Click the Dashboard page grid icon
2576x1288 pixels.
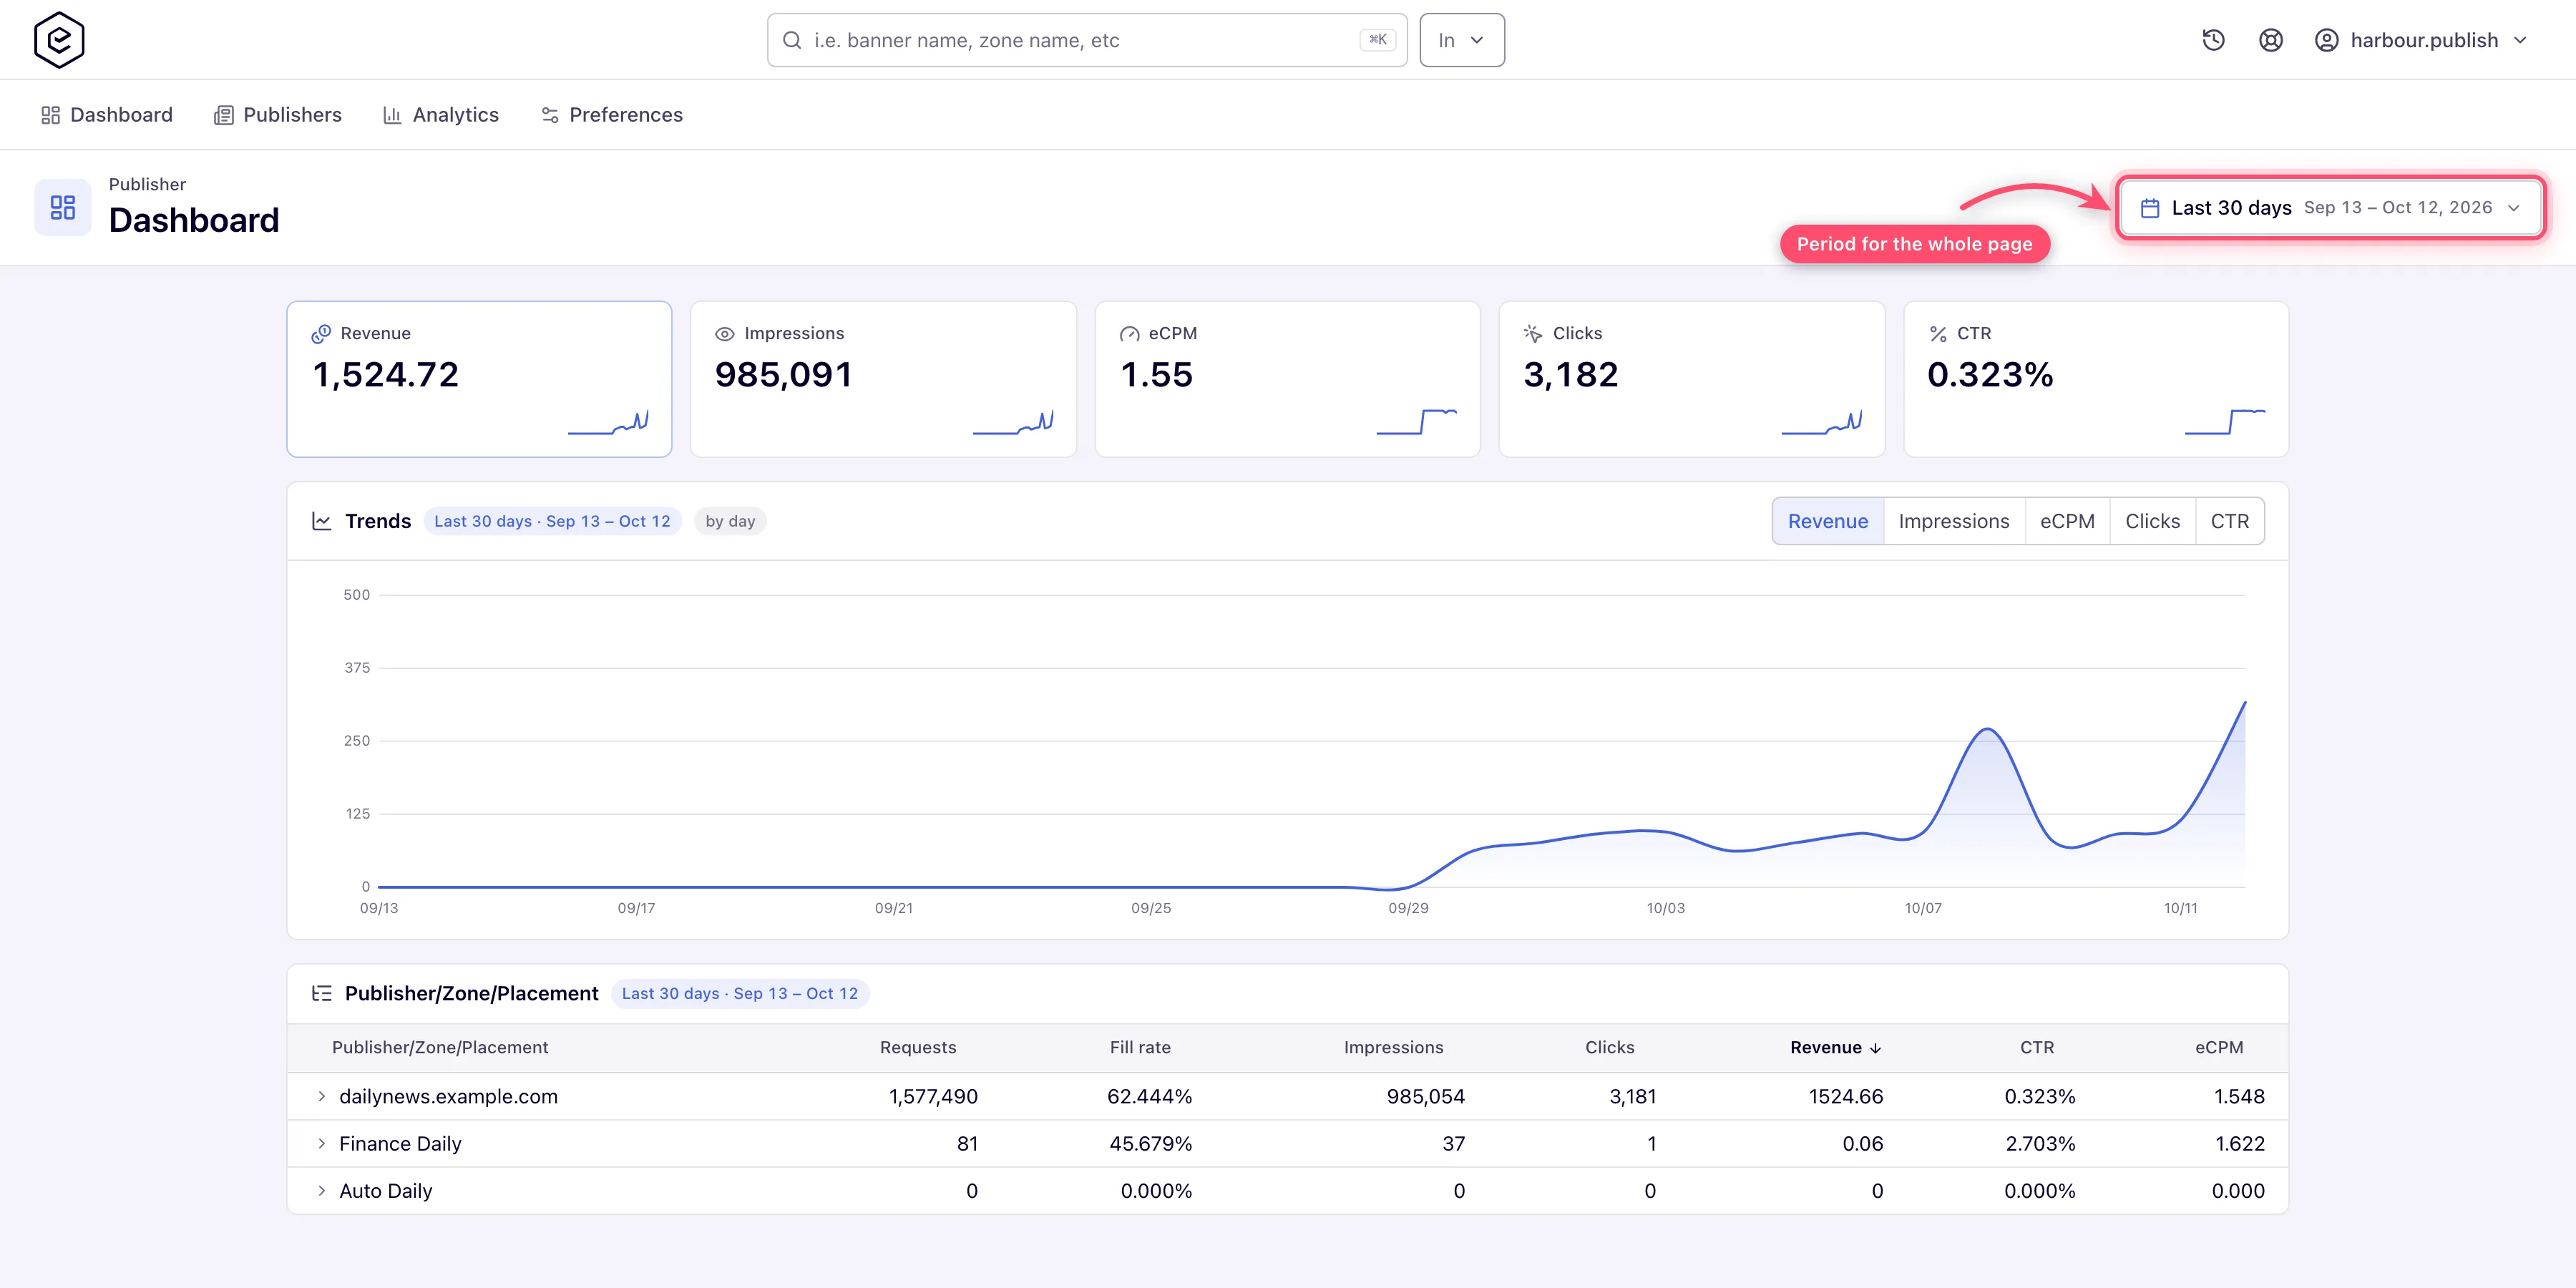pyautogui.click(x=63, y=207)
